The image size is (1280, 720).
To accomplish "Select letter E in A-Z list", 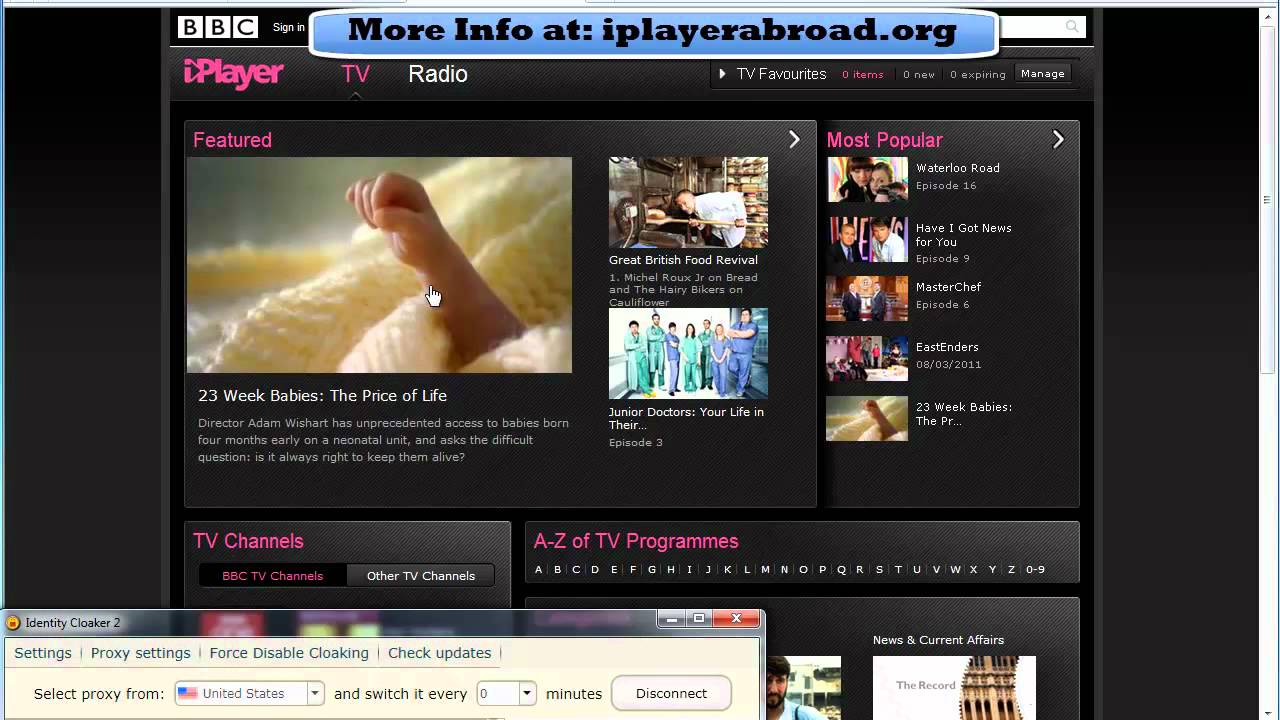I will point(614,570).
